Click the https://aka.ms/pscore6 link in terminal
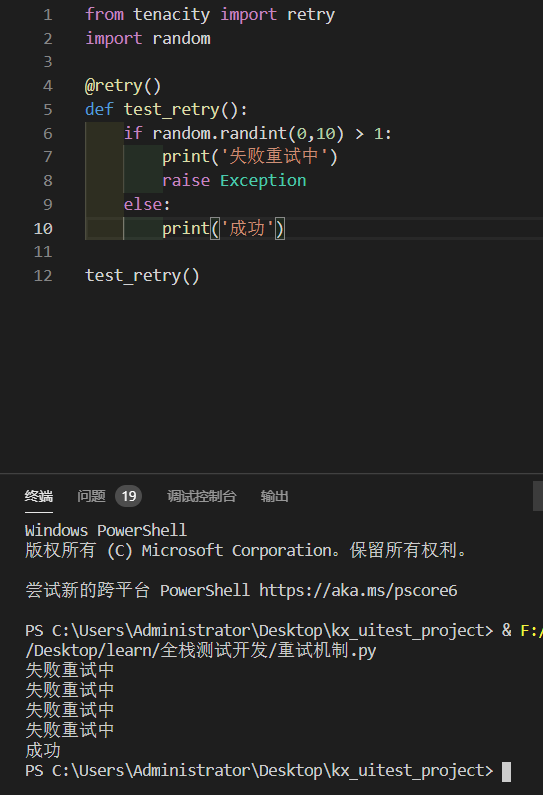Screen dimensions: 543x795 tap(358, 590)
